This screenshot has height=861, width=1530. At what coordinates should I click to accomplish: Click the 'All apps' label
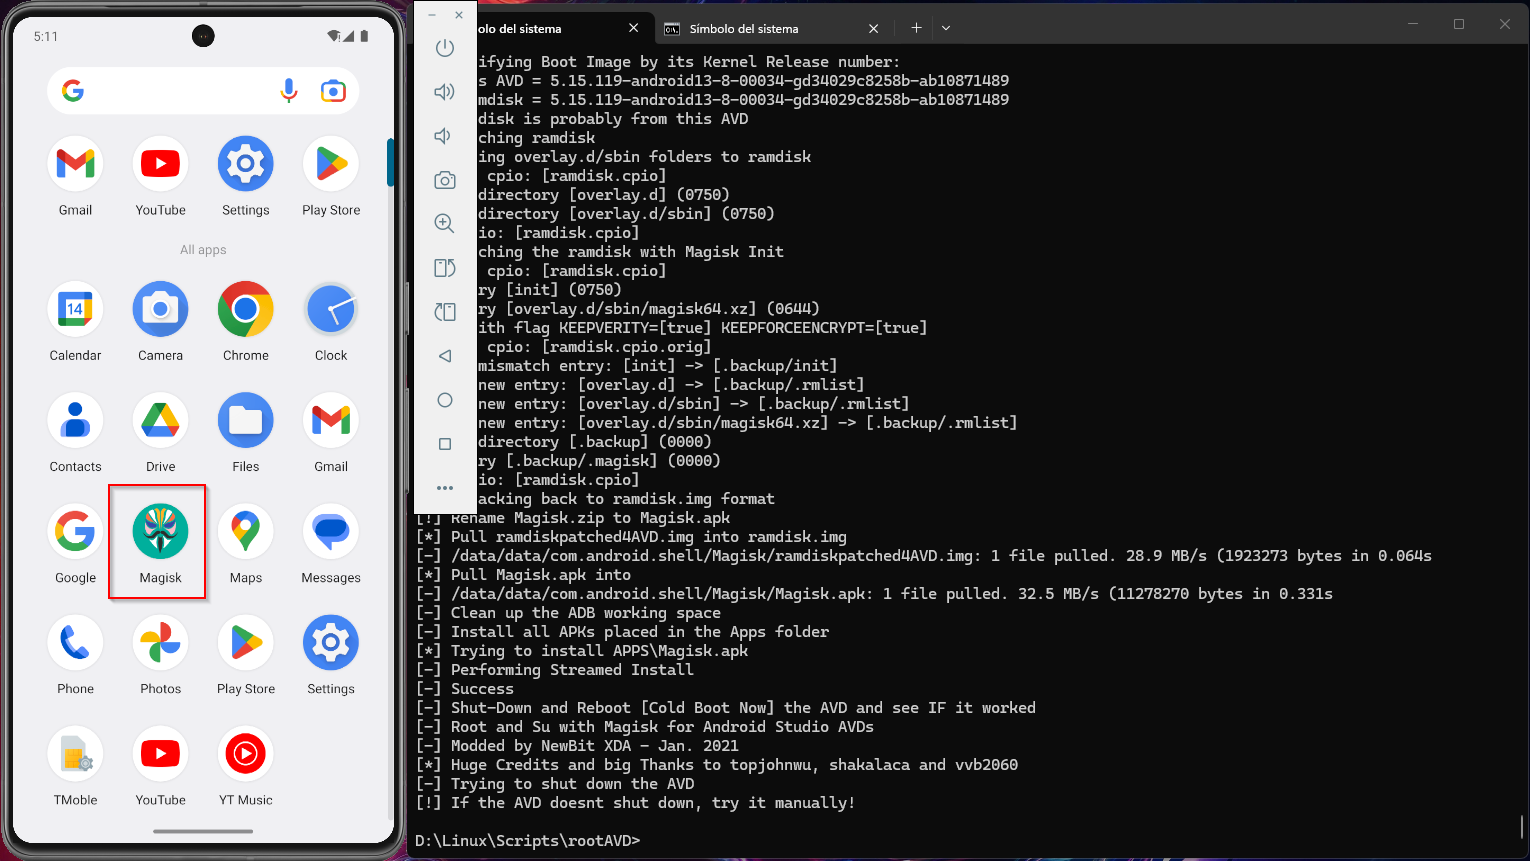[203, 250]
